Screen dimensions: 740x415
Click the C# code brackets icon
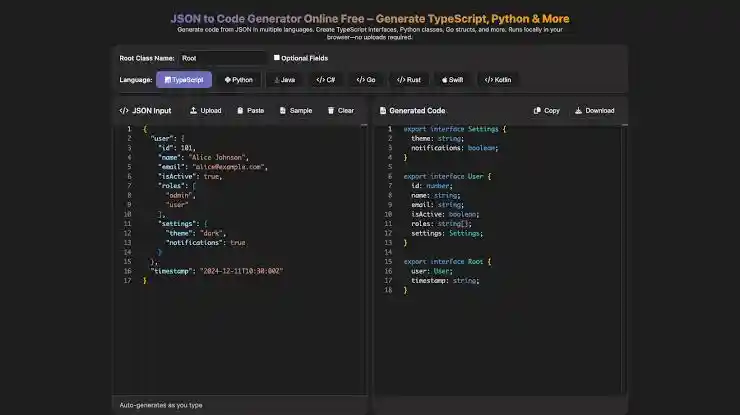320,80
